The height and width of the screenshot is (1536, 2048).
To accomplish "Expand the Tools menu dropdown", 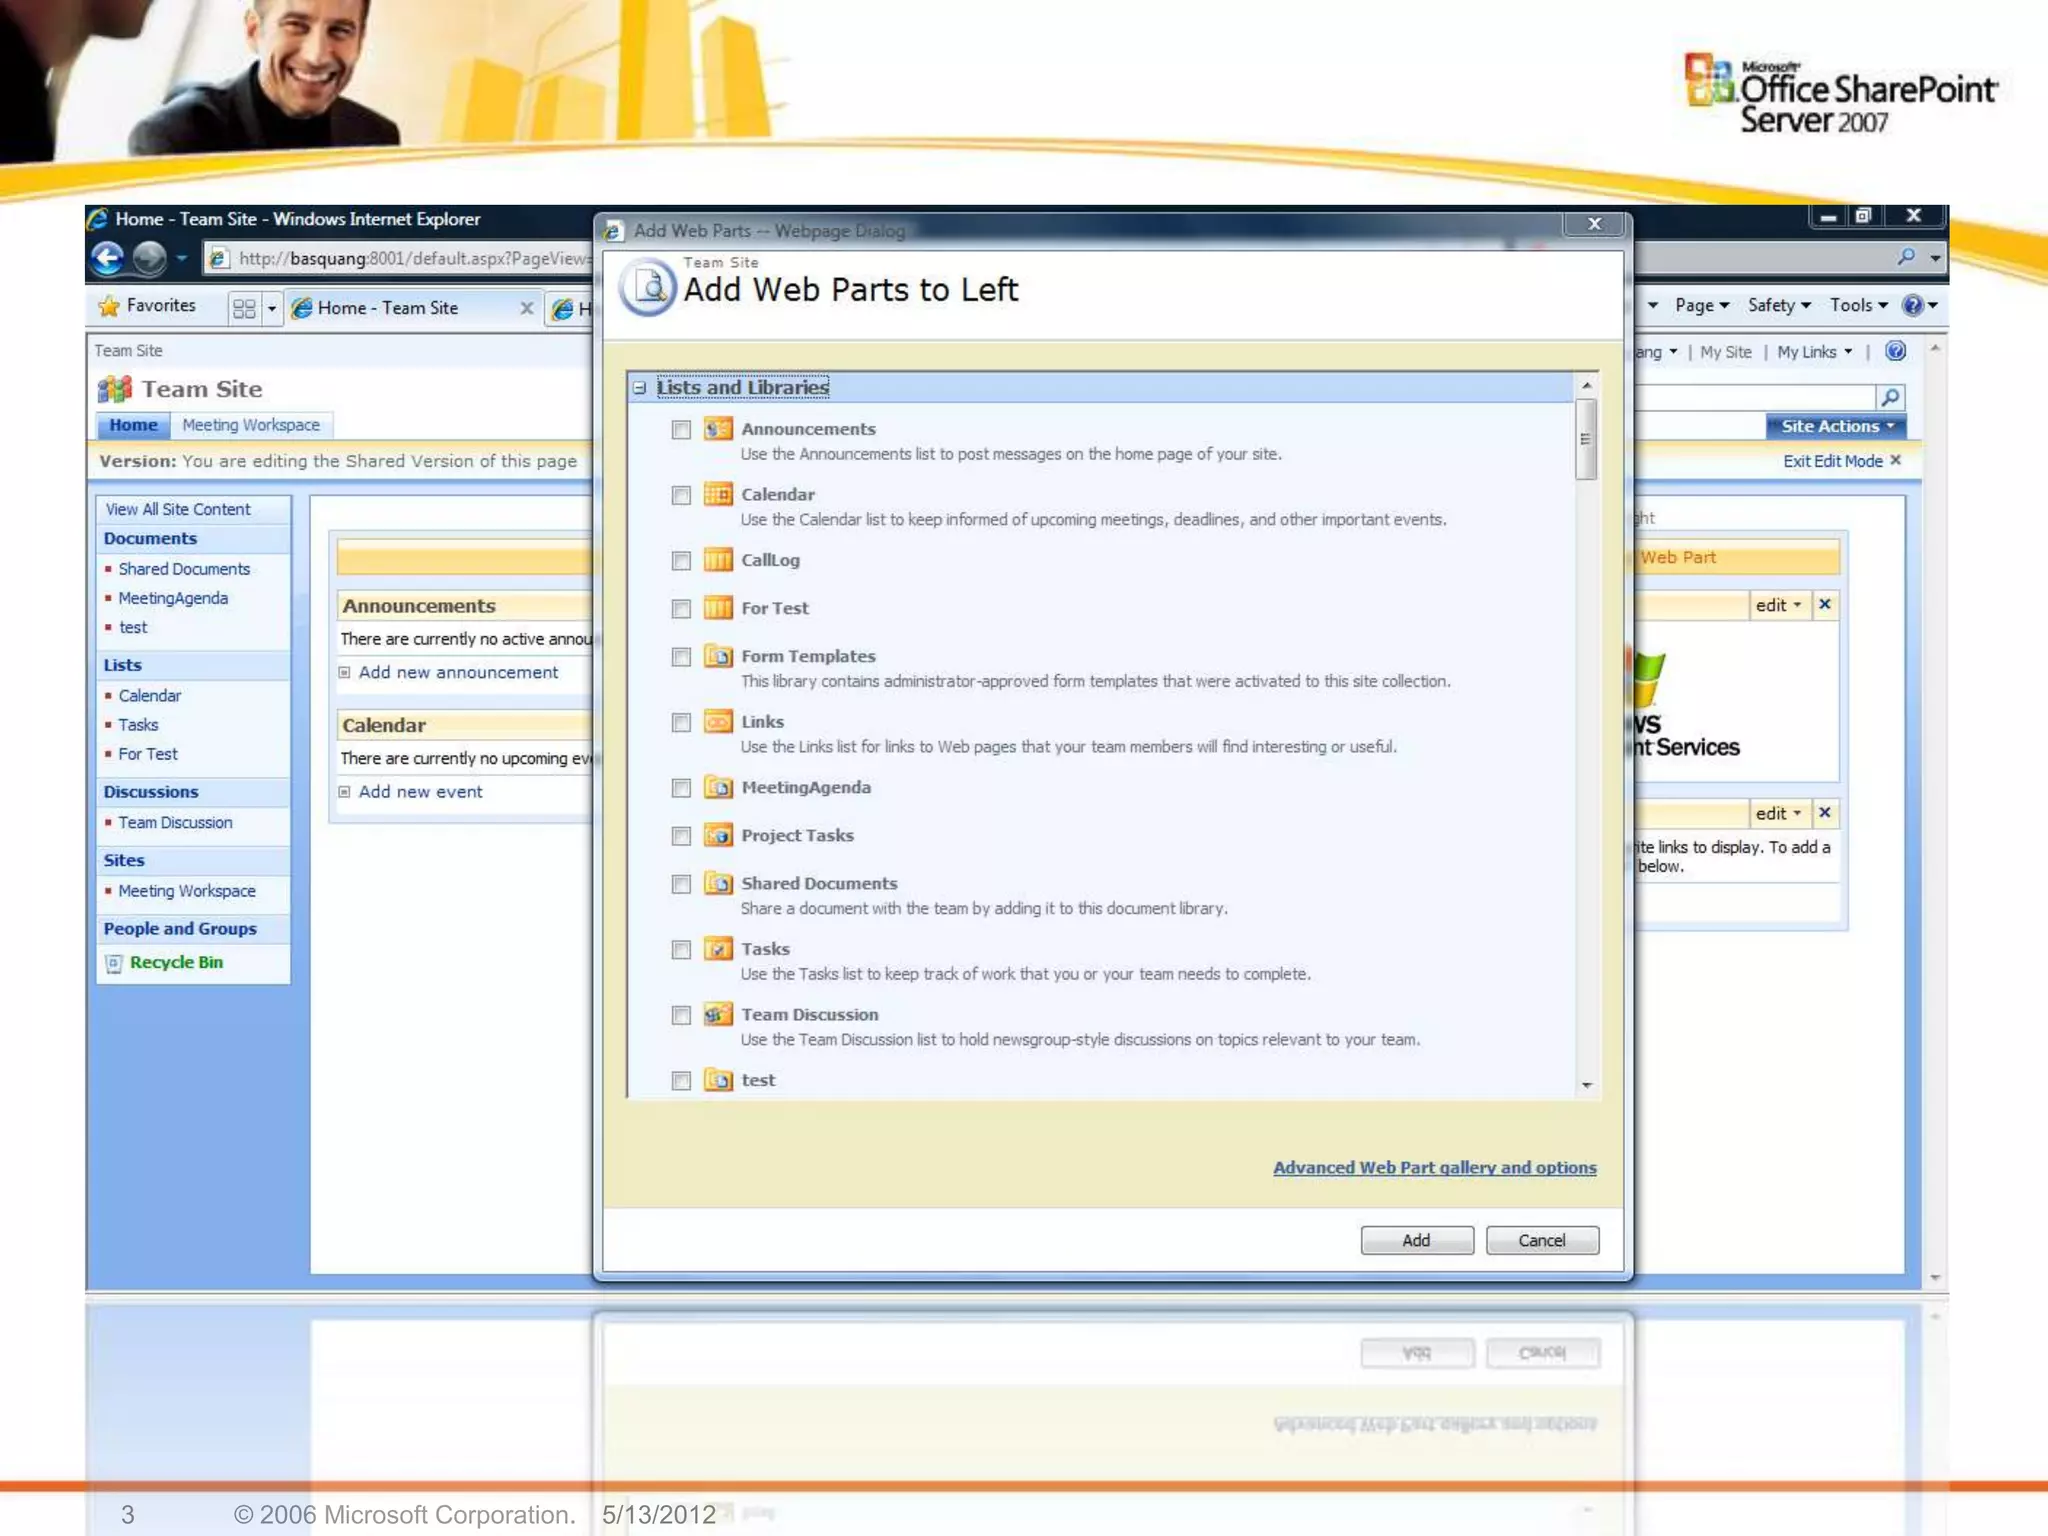I will tap(1858, 306).
